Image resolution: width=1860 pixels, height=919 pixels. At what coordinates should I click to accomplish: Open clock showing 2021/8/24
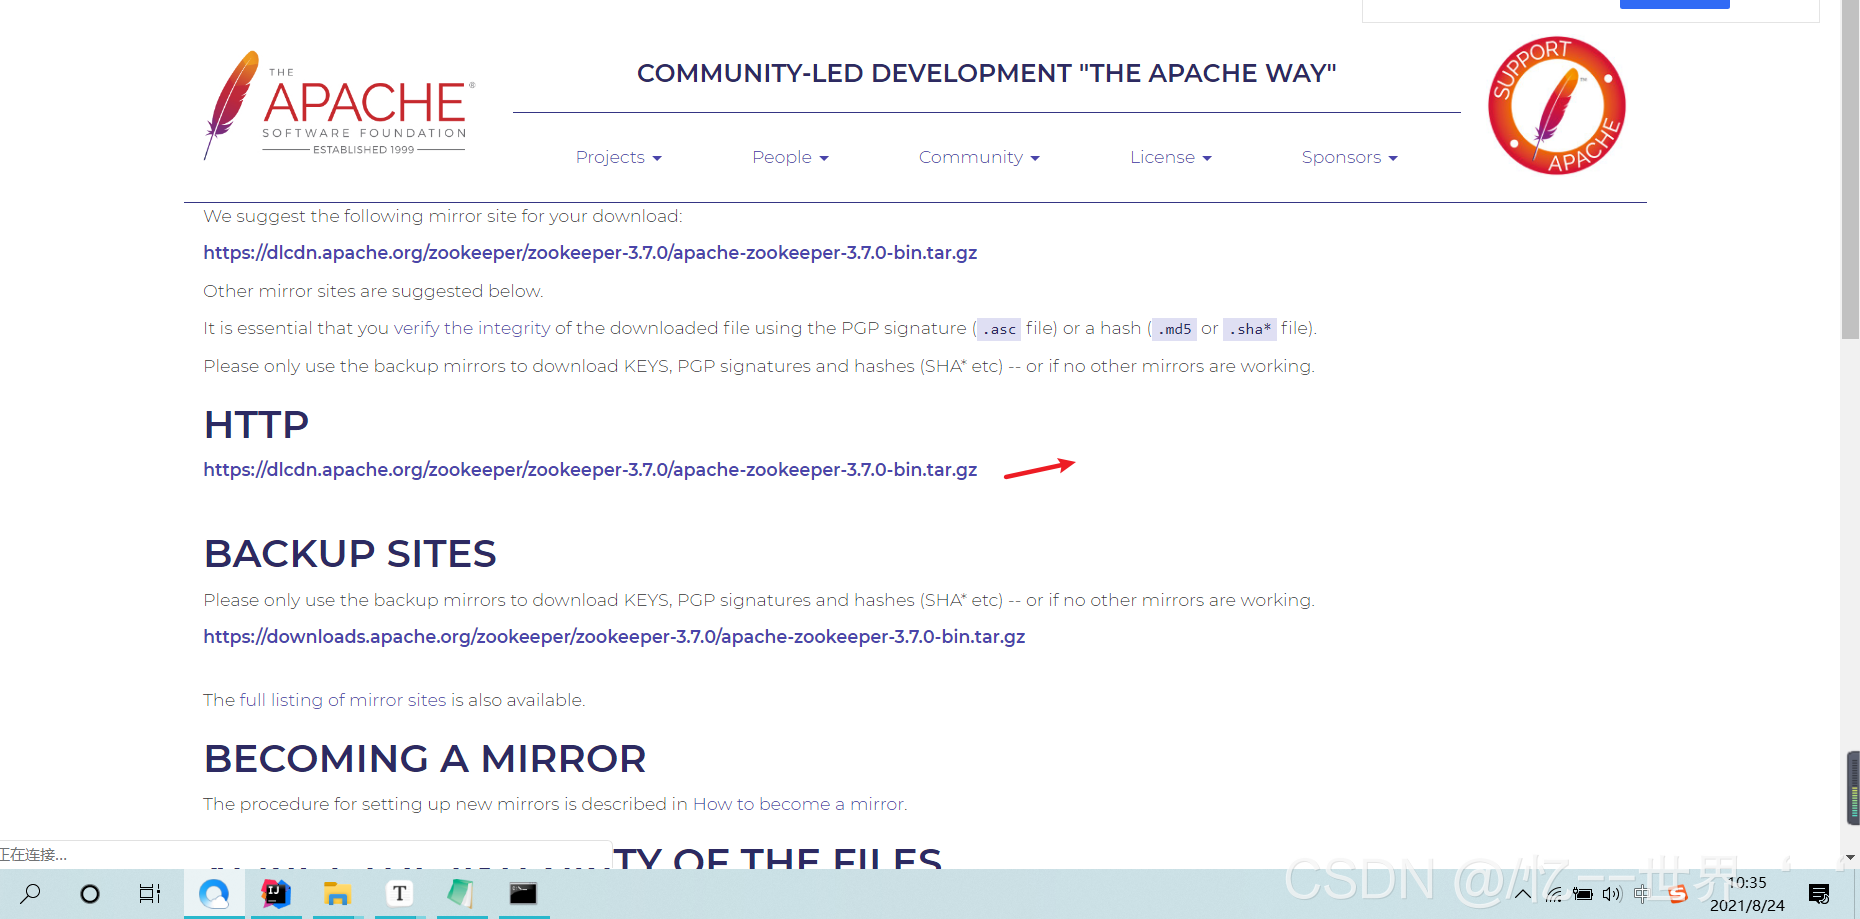point(1747,894)
